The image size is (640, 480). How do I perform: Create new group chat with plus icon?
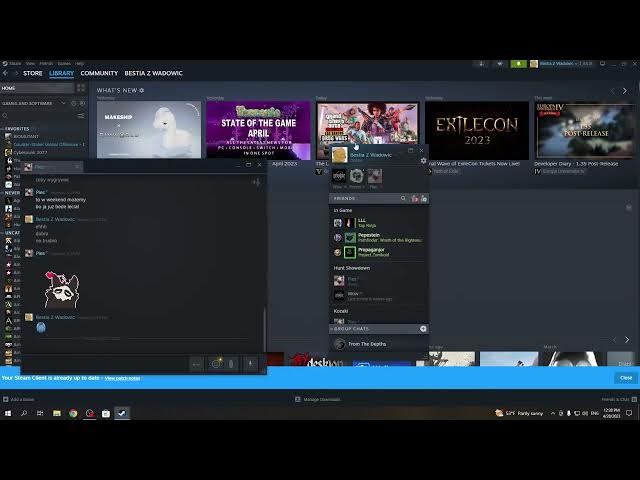click(423, 329)
